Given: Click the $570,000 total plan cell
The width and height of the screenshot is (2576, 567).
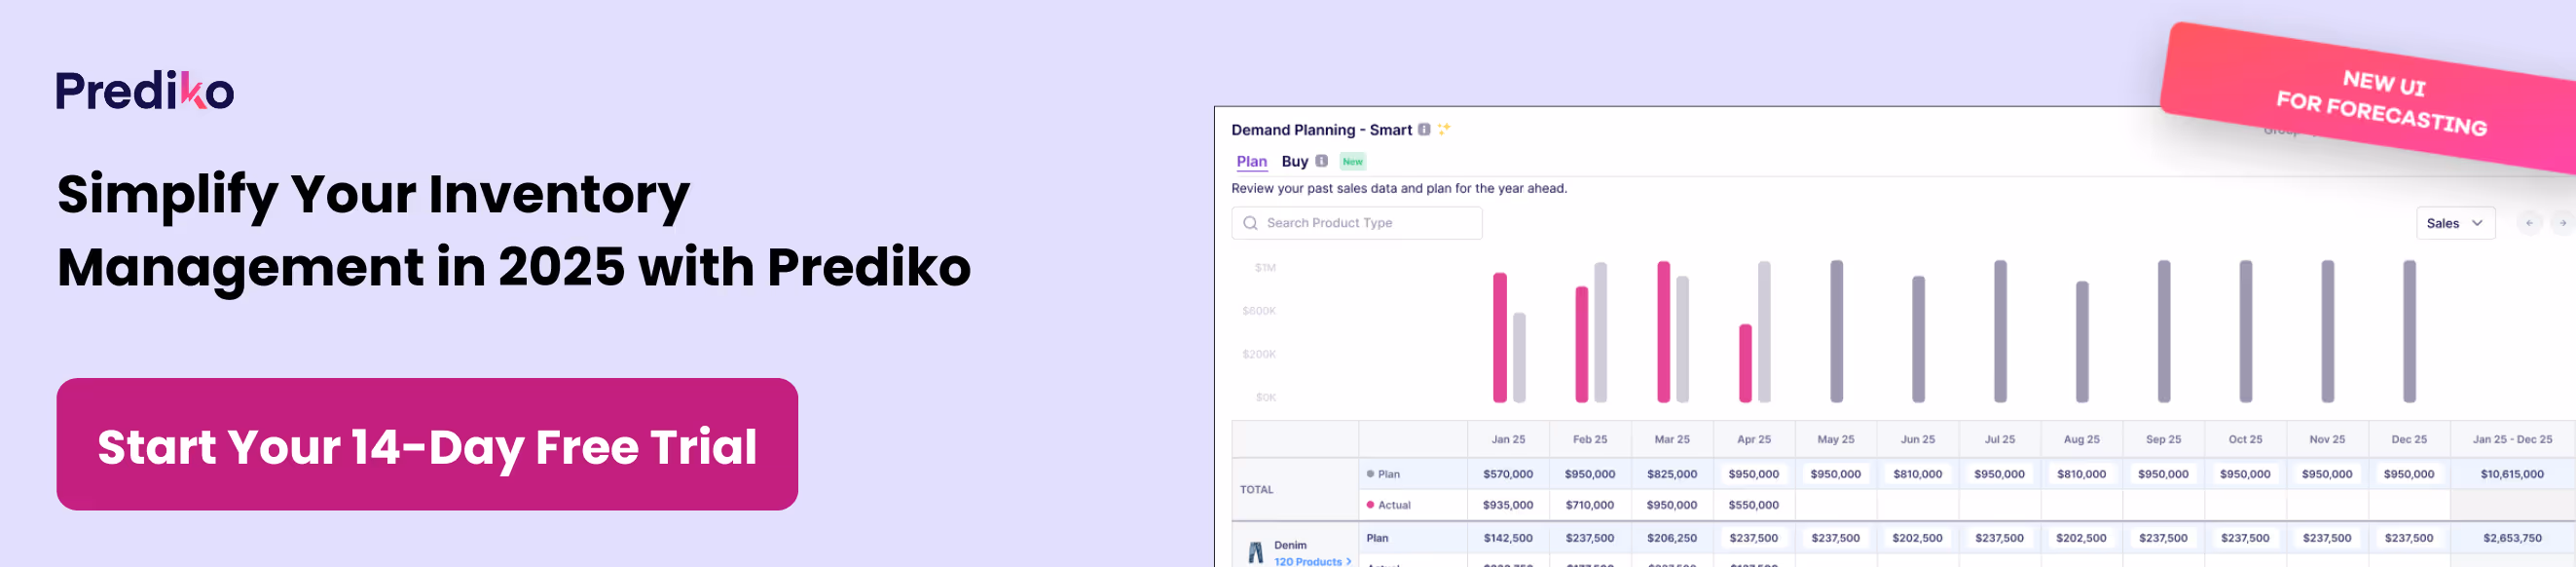Looking at the screenshot, I should coord(1508,474).
